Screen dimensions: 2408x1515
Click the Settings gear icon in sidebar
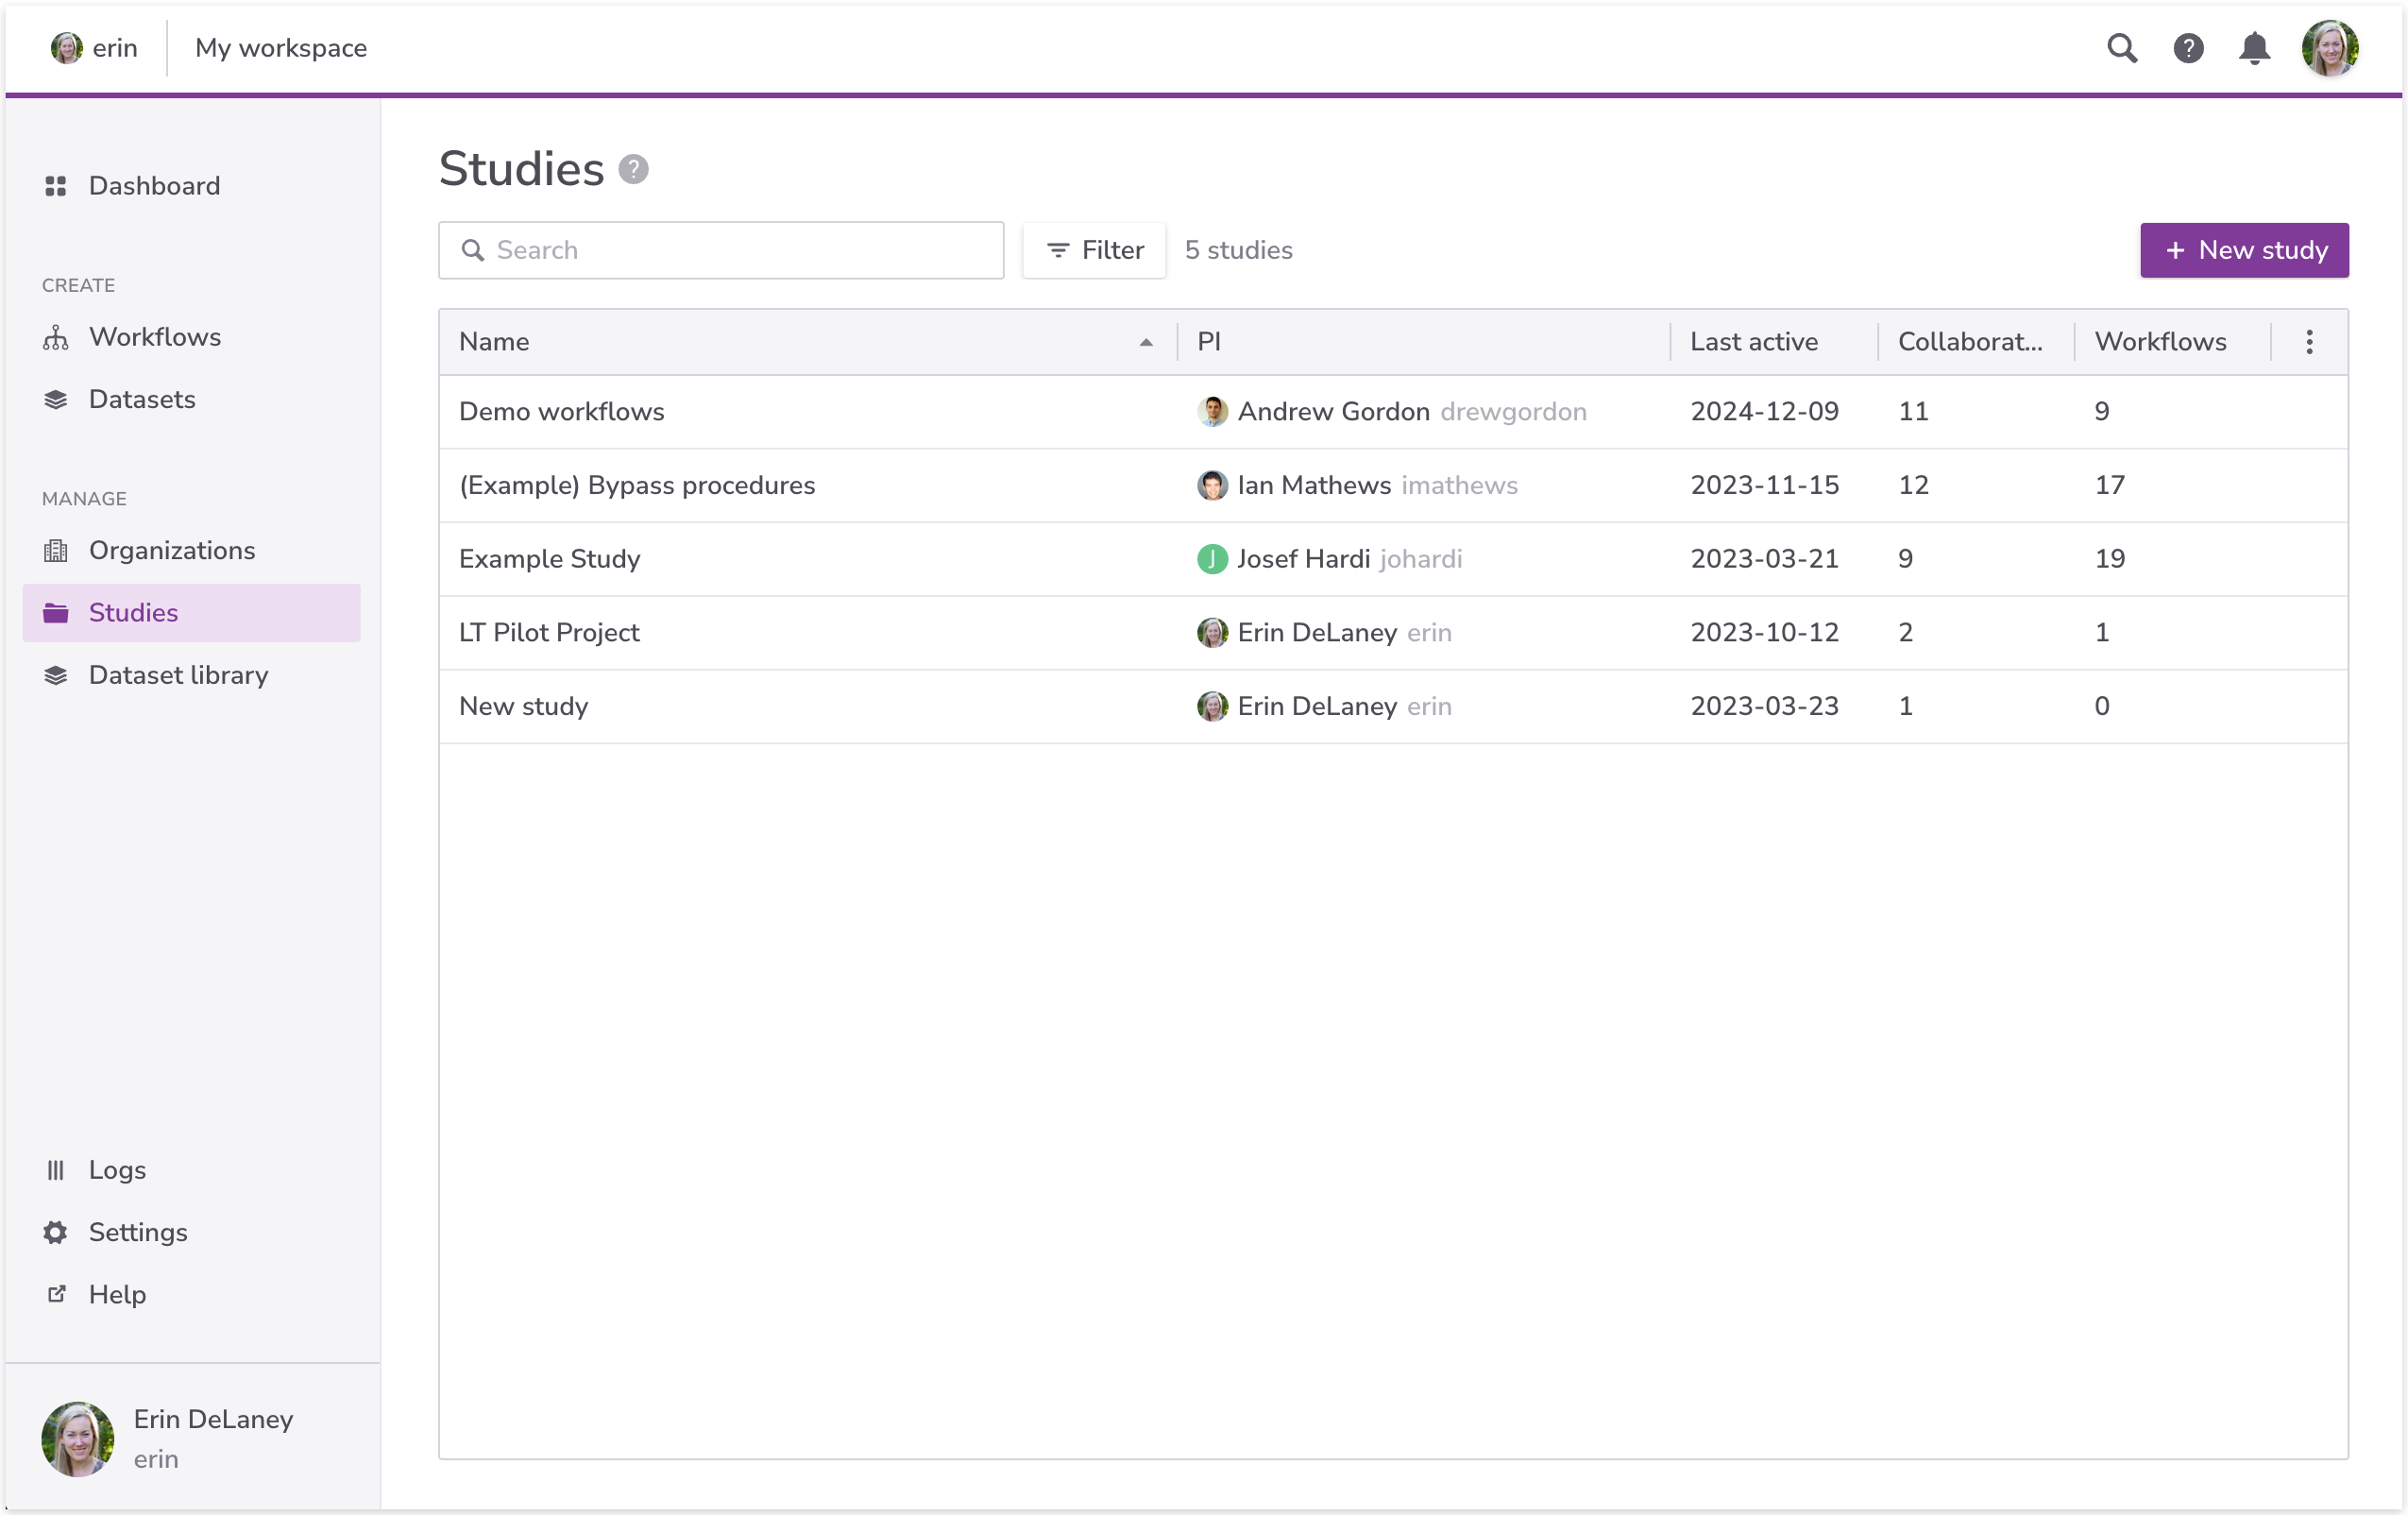click(56, 1232)
